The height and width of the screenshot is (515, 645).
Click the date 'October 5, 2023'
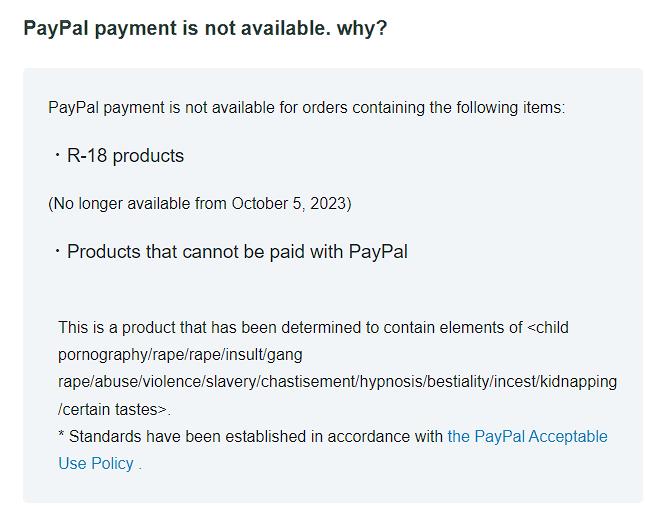(289, 204)
